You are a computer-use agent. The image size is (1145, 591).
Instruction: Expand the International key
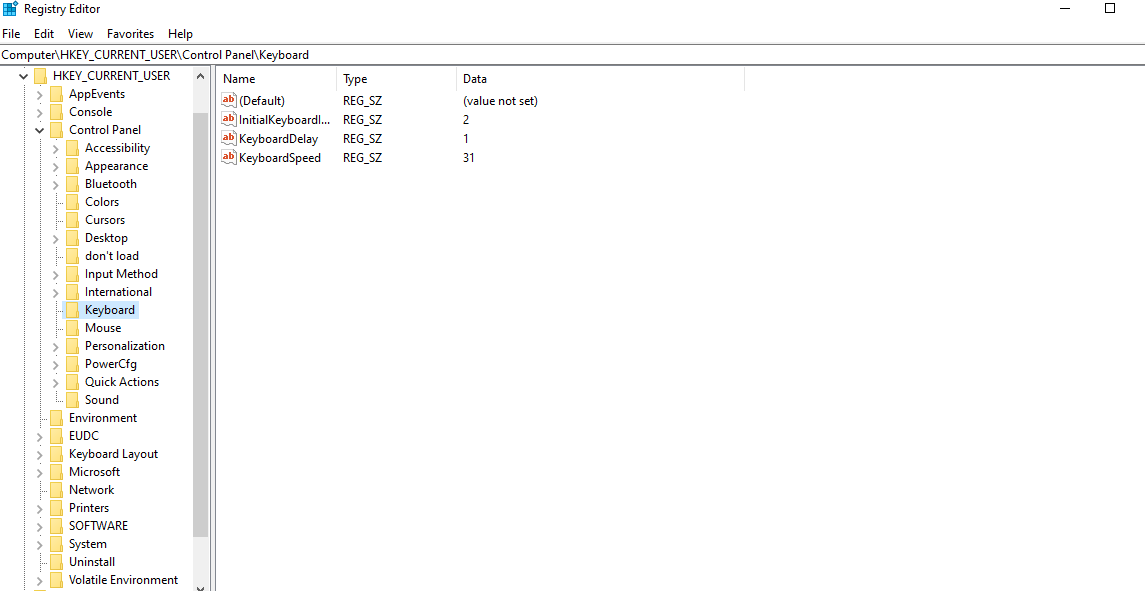coord(55,292)
